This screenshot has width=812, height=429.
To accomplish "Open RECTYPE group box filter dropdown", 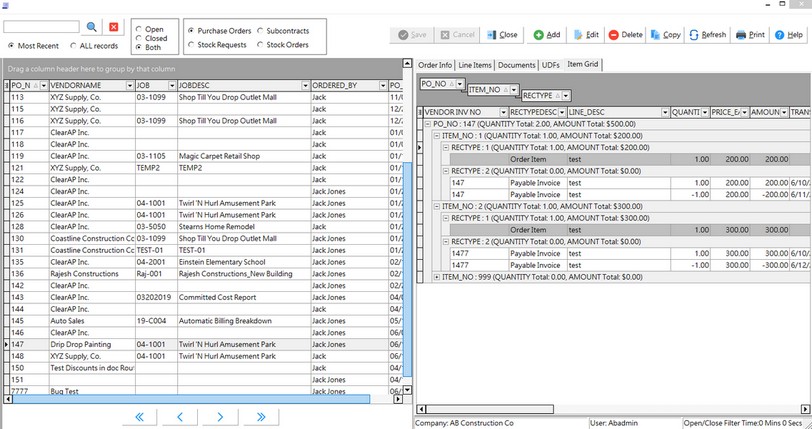I will (566, 96).
